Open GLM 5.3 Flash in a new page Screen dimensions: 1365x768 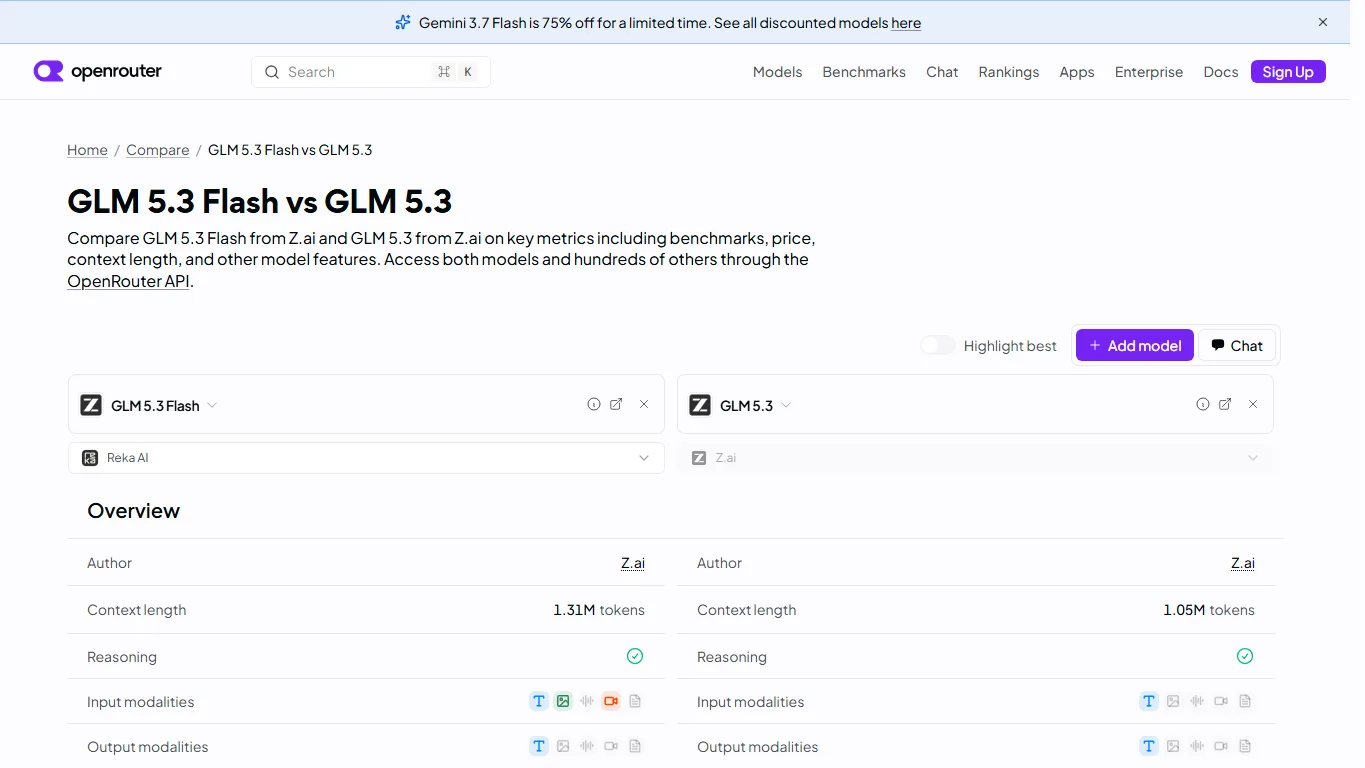pyautogui.click(x=616, y=404)
